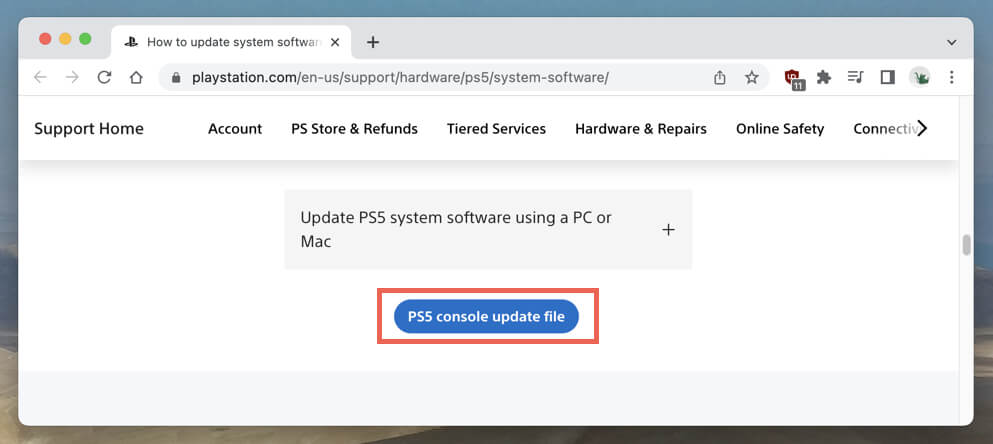The image size is (993, 444).
Task: Expand Update PS5 using PC or Mac
Action: point(668,230)
